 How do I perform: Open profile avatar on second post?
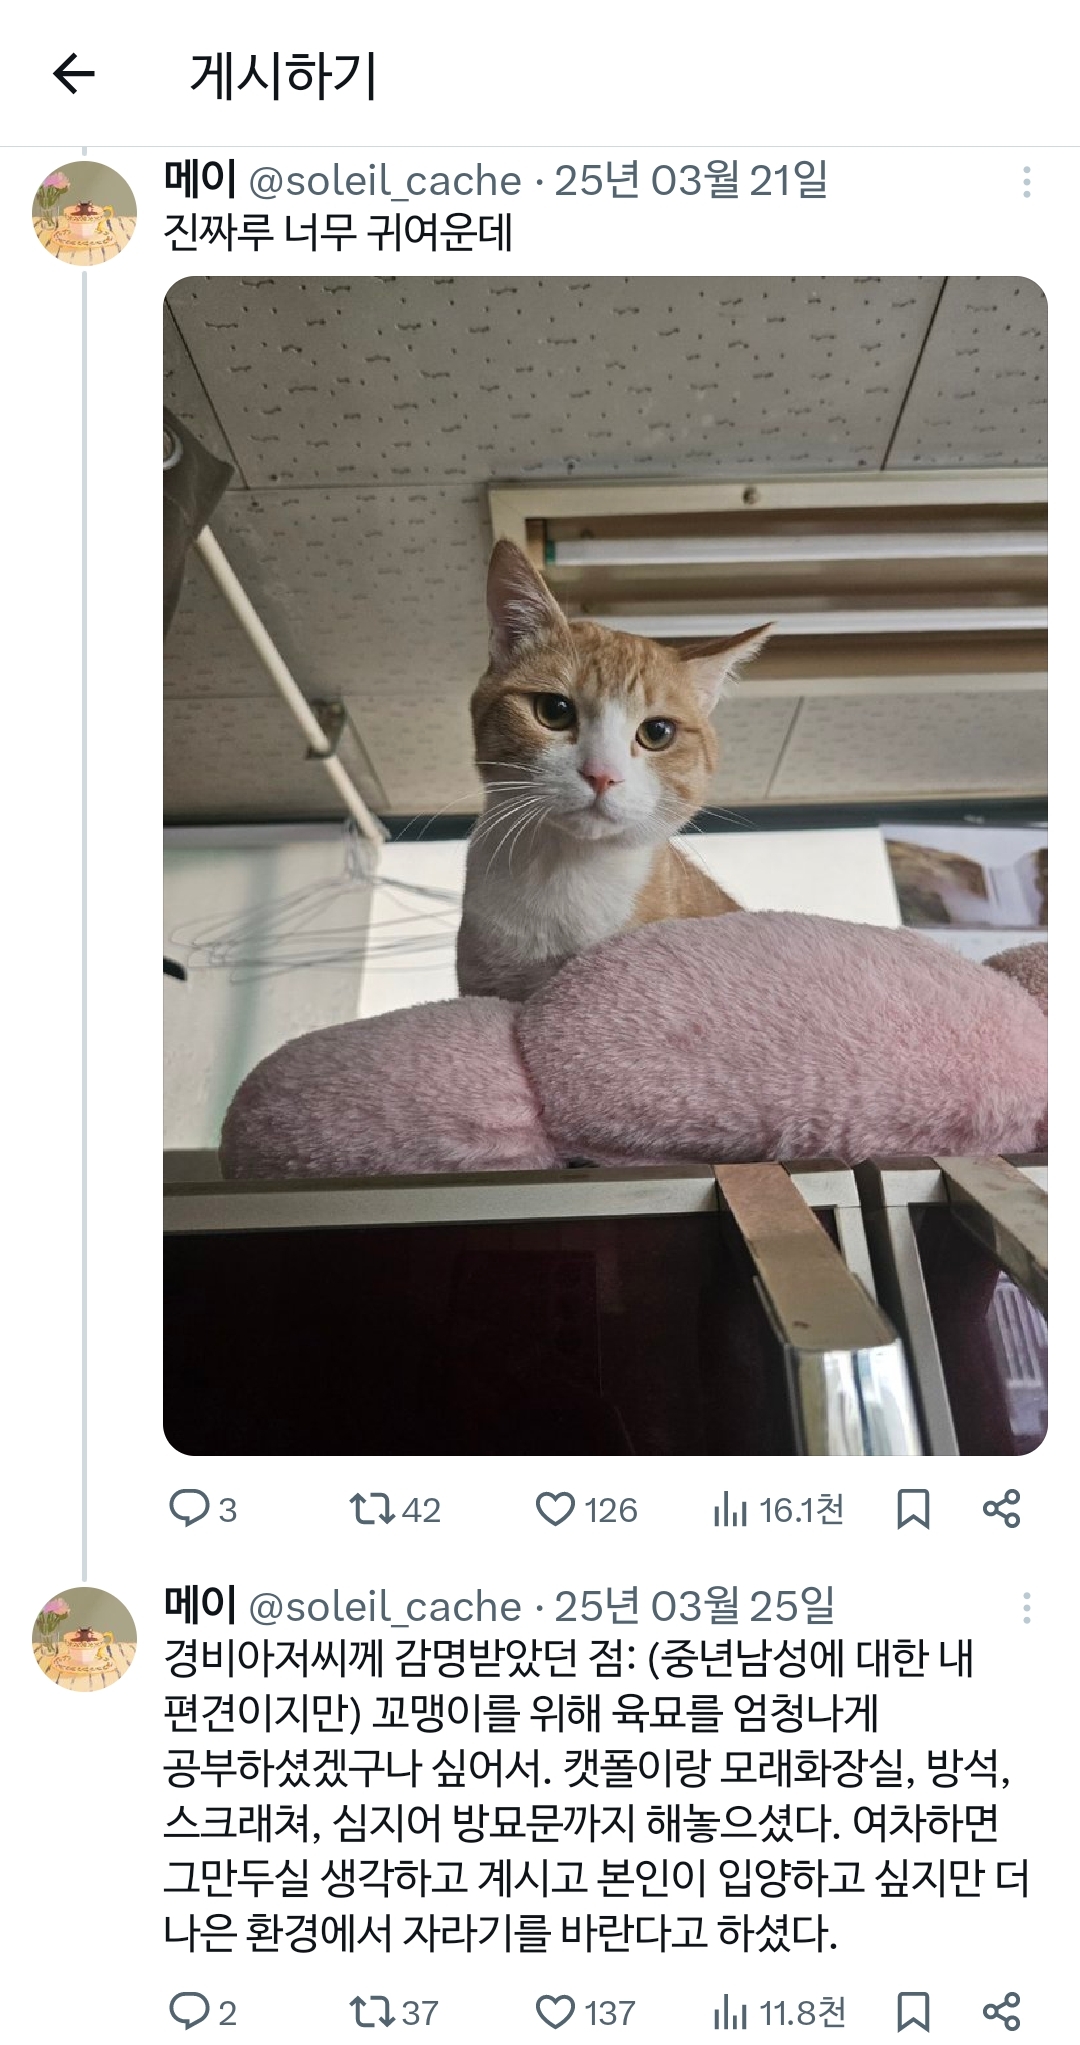84,1637
